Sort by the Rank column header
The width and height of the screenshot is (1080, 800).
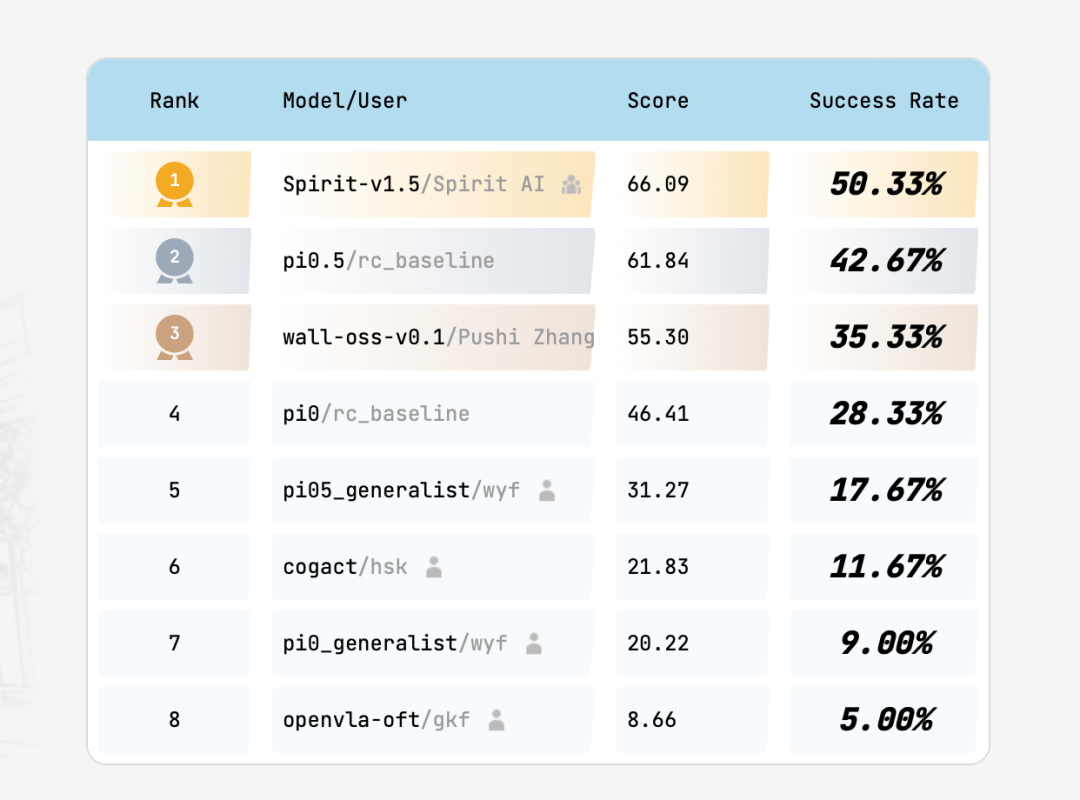tap(174, 101)
